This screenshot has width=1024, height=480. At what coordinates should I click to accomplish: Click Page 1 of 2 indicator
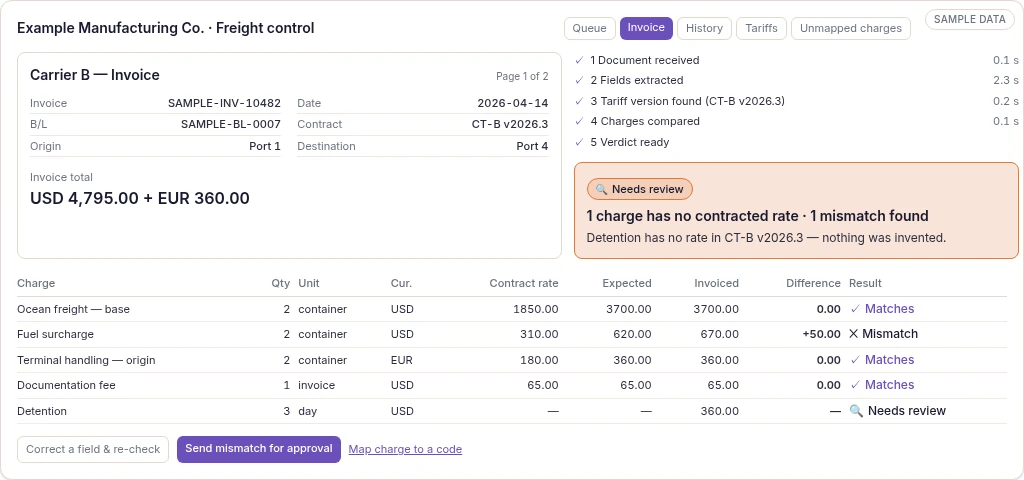point(522,76)
